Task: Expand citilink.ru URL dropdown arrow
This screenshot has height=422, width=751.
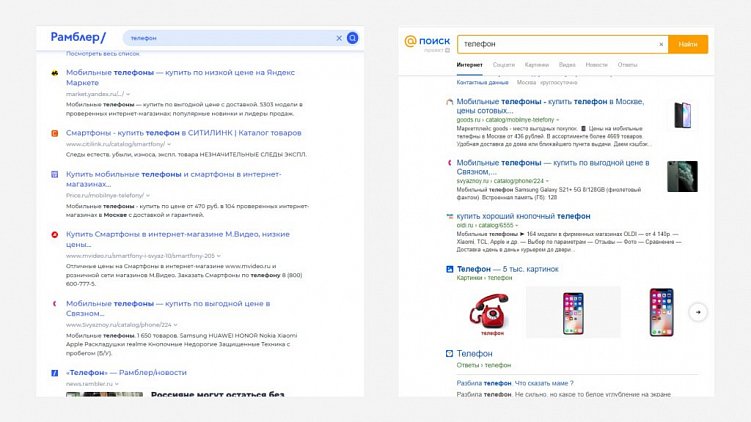Action: click(x=169, y=144)
